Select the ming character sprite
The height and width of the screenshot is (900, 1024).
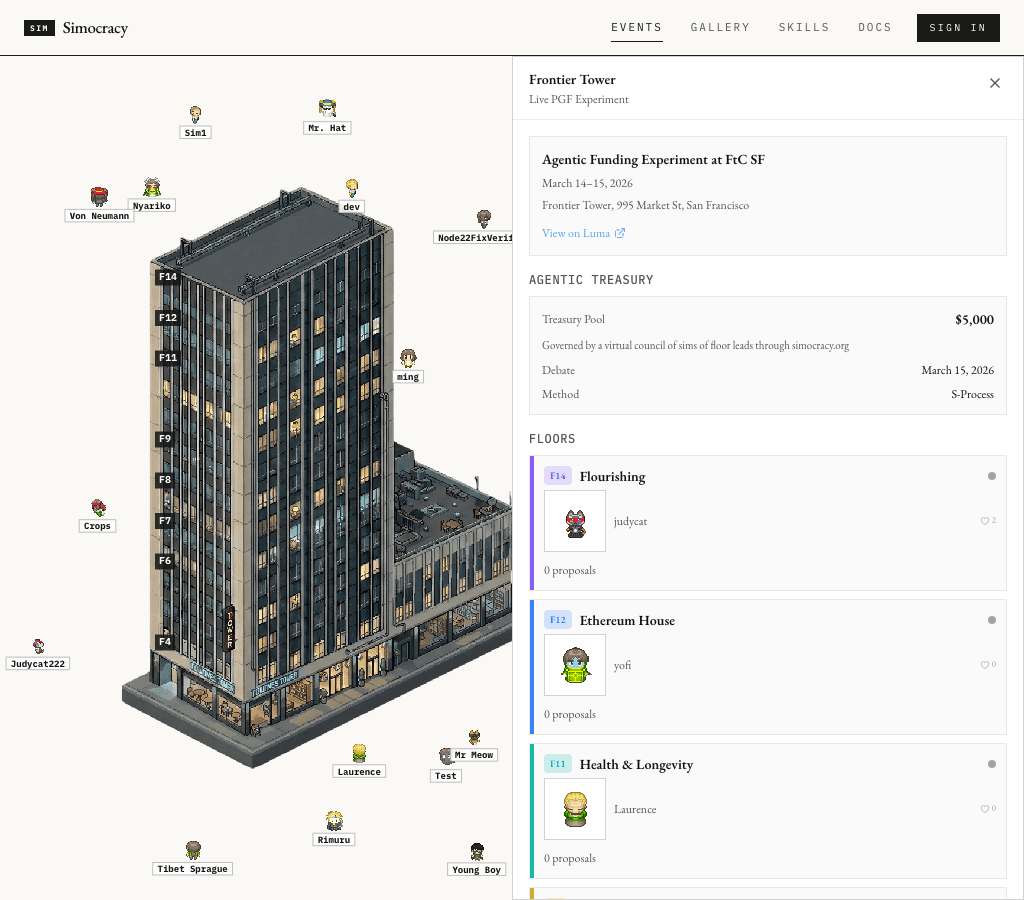408,359
